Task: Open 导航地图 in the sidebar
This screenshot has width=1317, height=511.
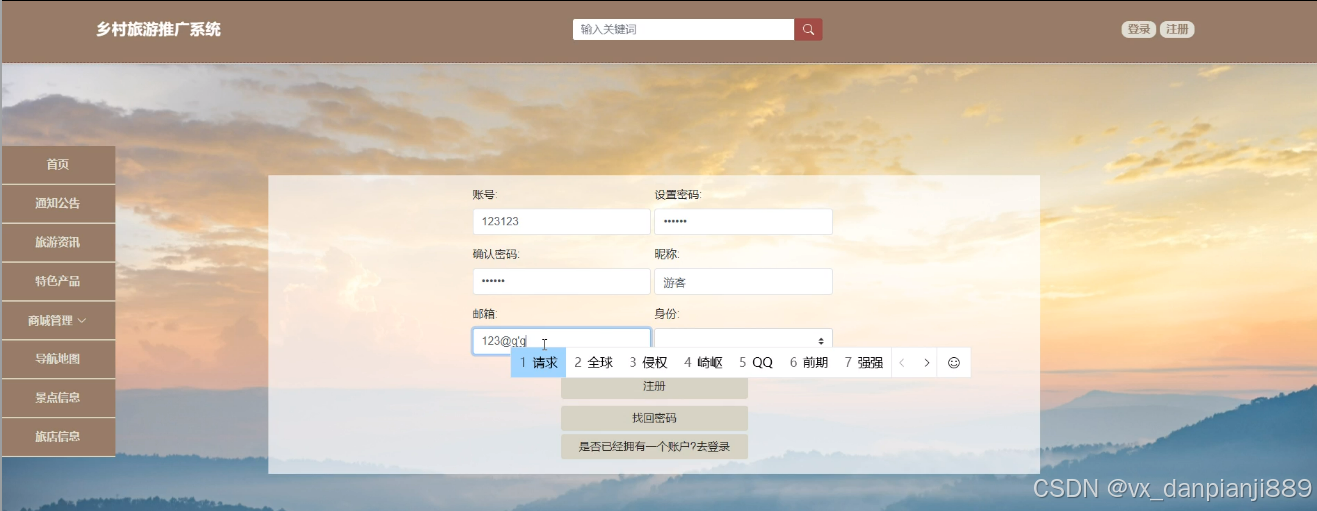Action: 58,359
